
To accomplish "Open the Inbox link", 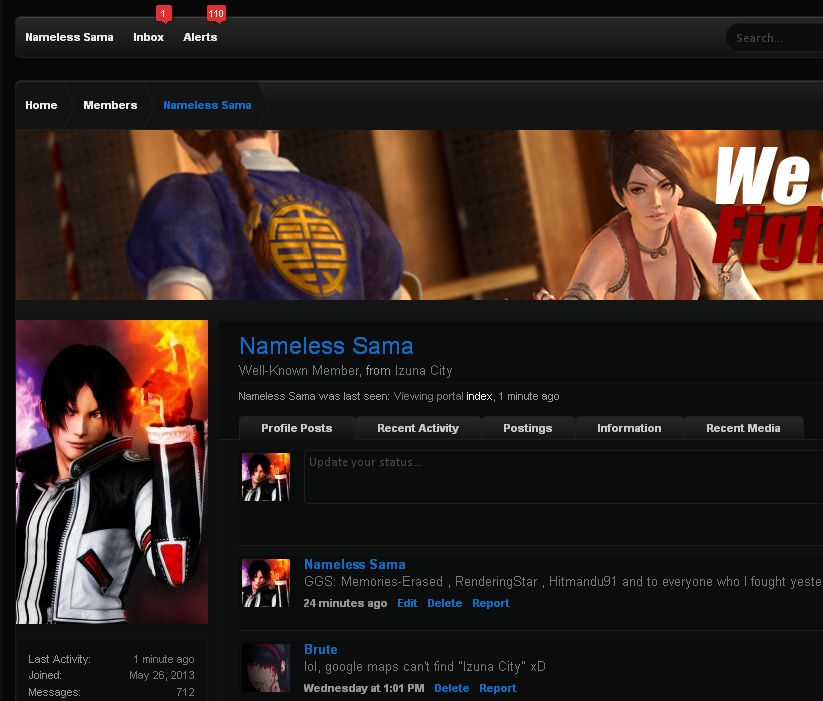I will pos(149,37).
